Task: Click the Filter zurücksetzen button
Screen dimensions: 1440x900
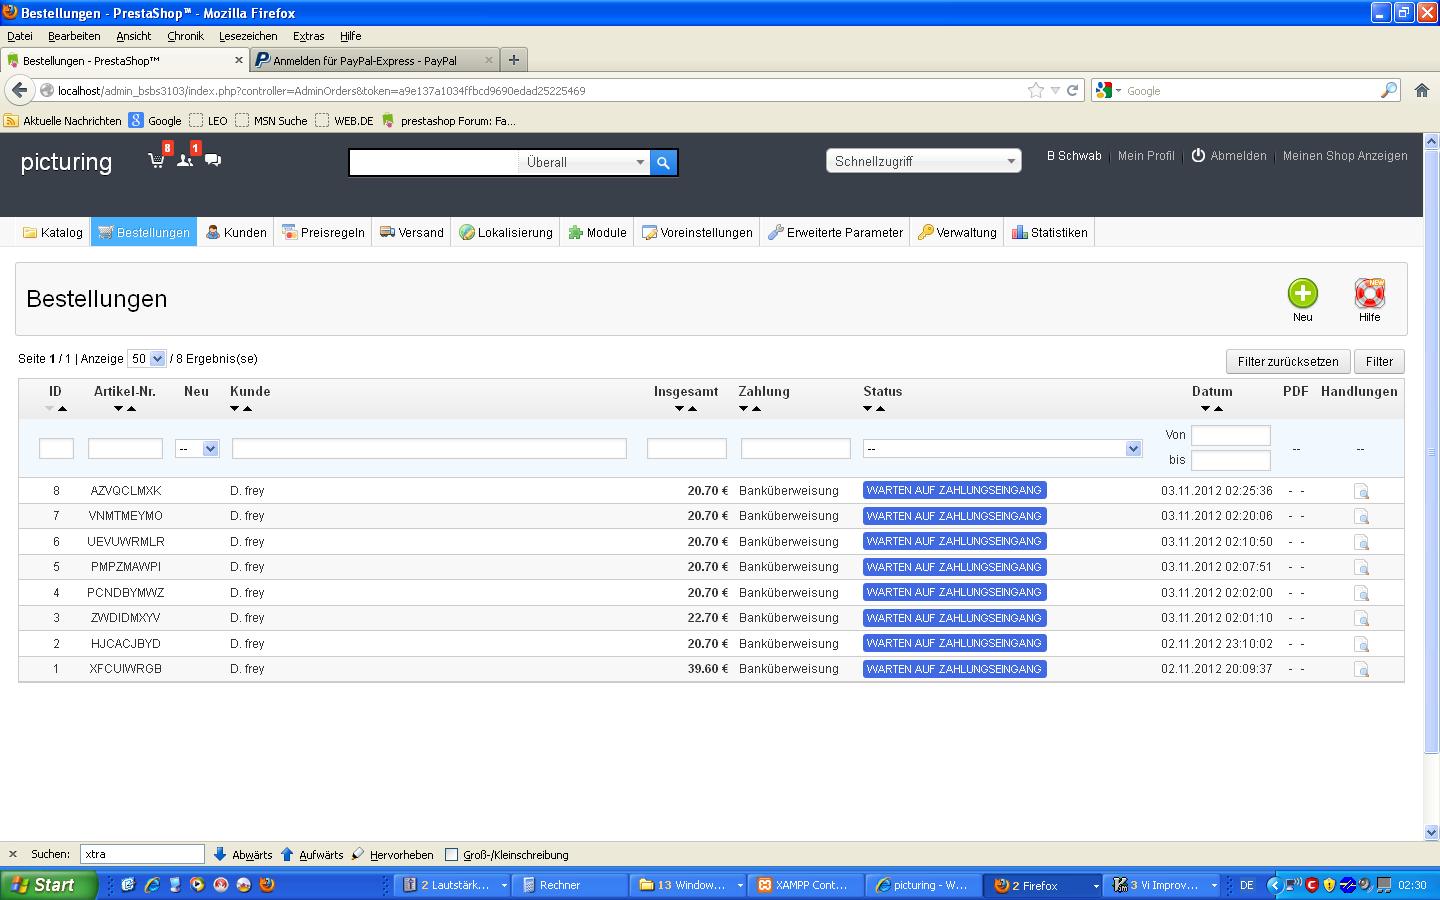Action: tap(1288, 361)
